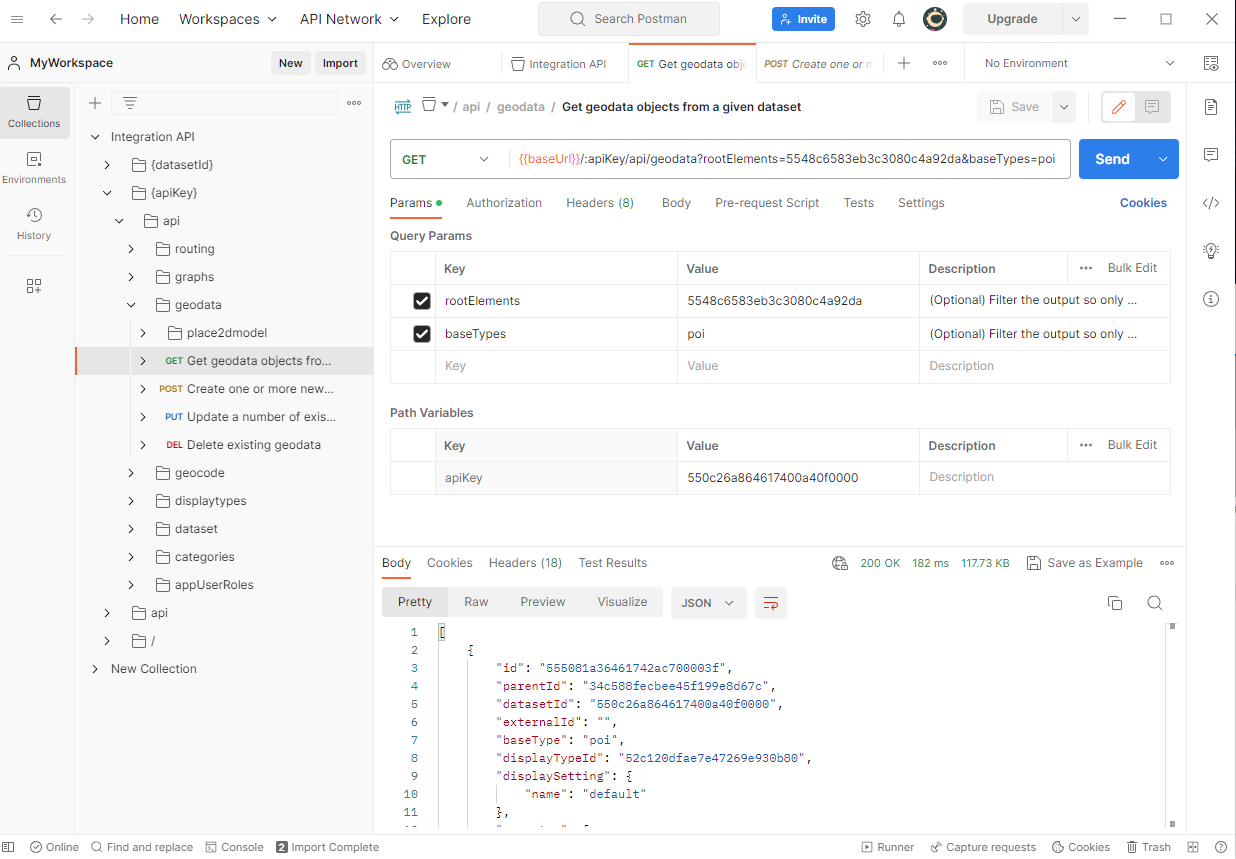Image resolution: width=1236 pixels, height=859 pixels.
Task: Copy the response body to clipboard
Action: click(1115, 603)
